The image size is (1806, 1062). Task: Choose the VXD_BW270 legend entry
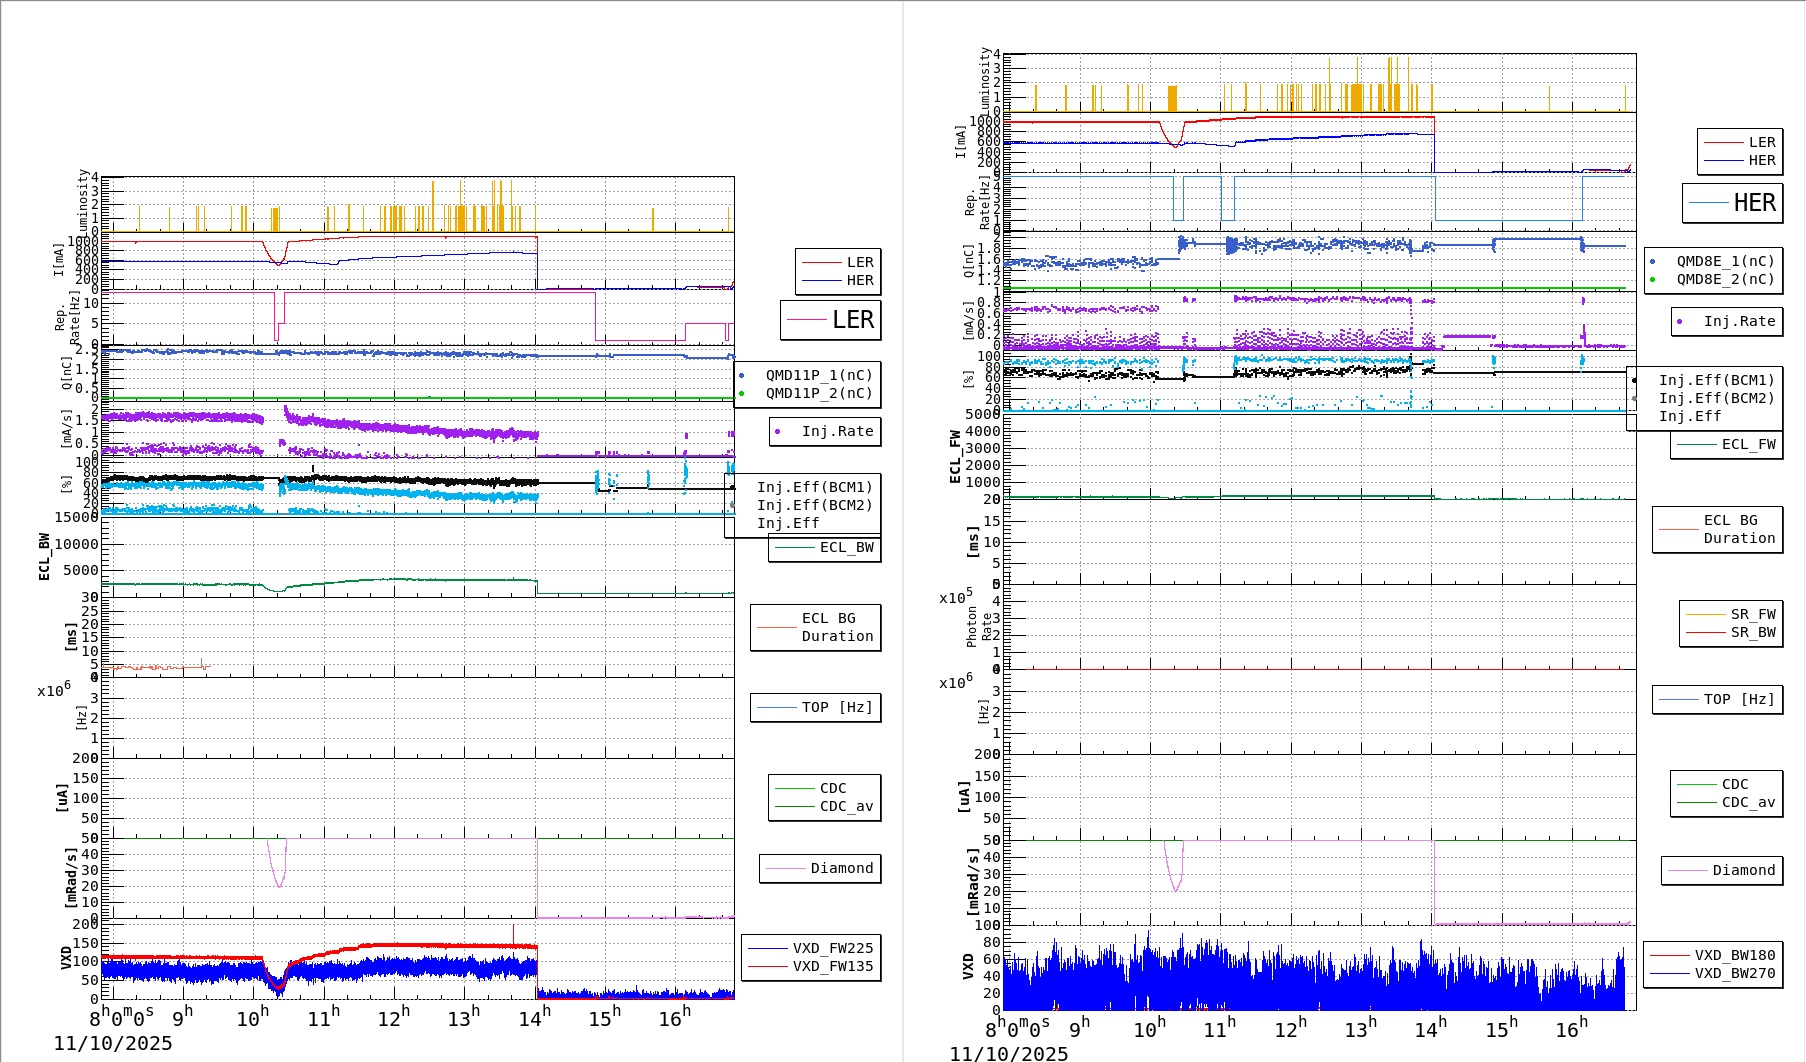point(1734,974)
